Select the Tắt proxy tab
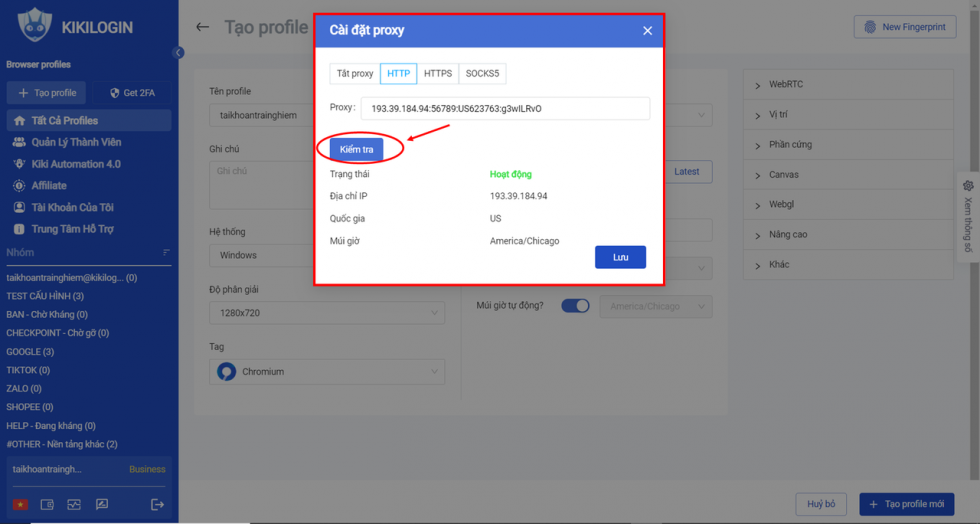Screen dimensions: 980x524 [355, 73]
